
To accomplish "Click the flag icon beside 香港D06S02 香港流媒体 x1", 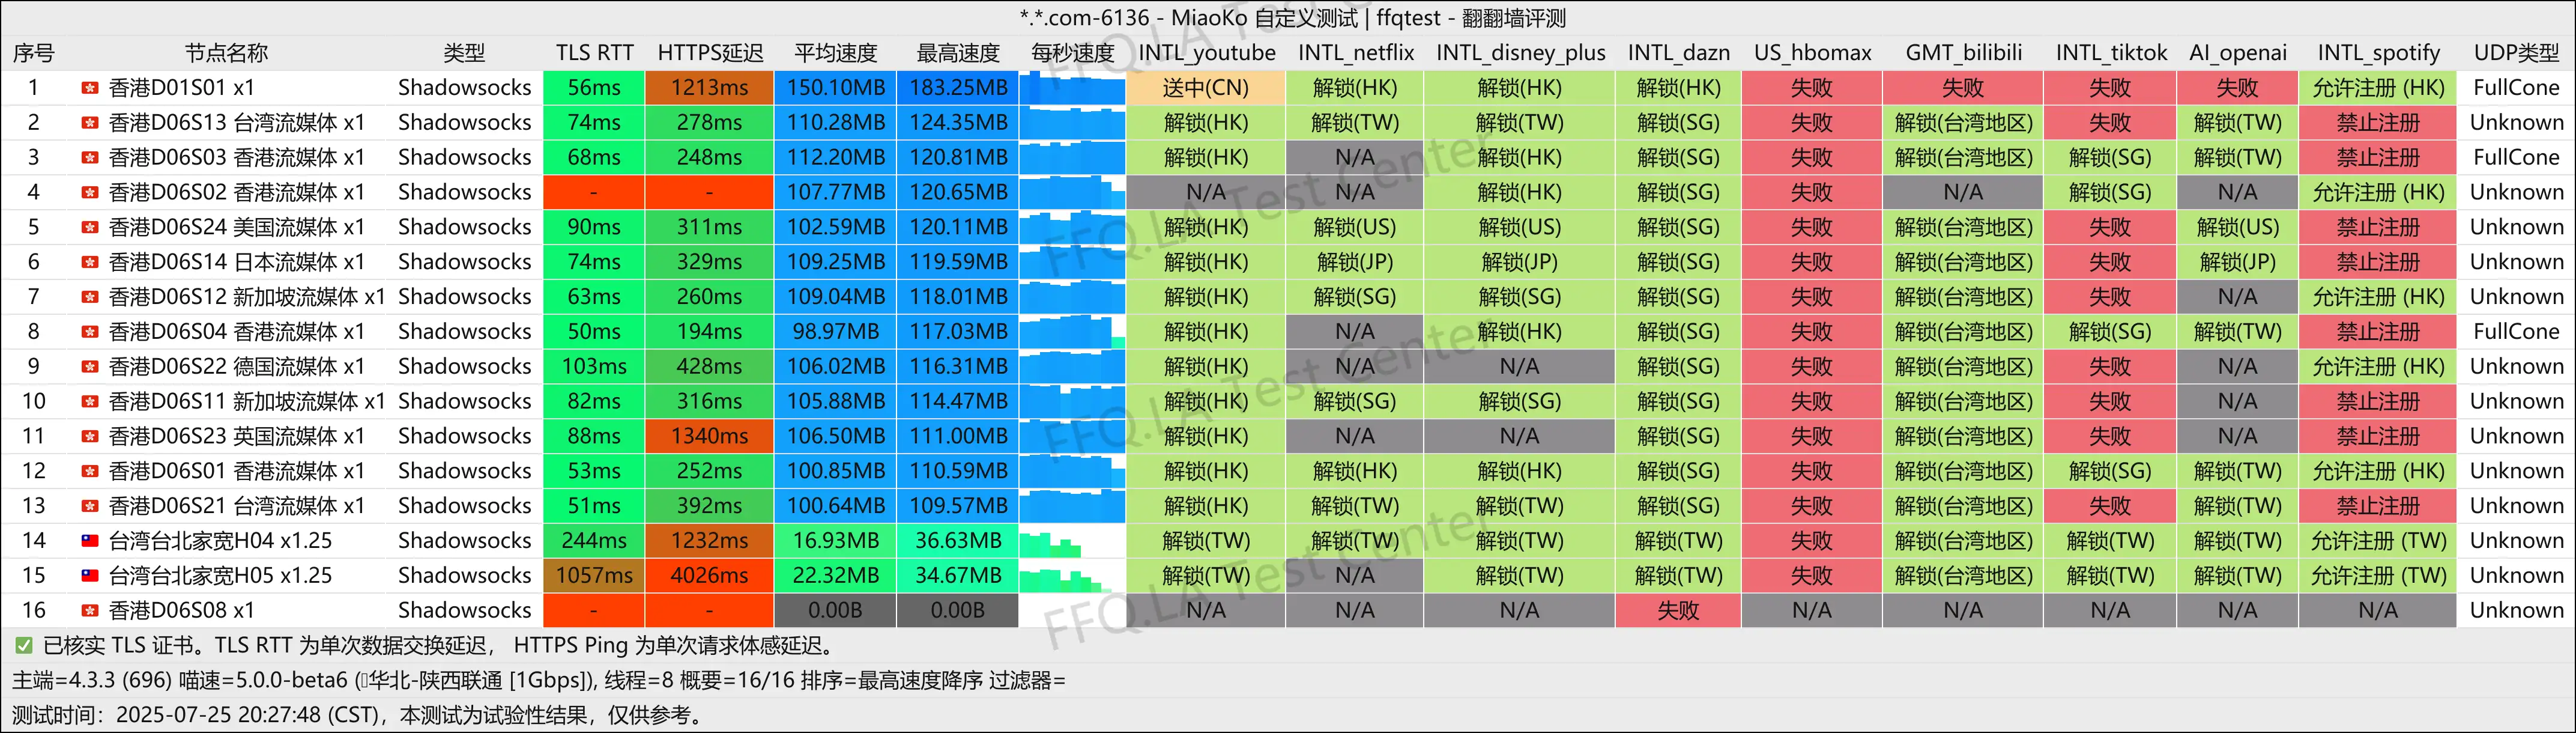I will [x=89, y=192].
